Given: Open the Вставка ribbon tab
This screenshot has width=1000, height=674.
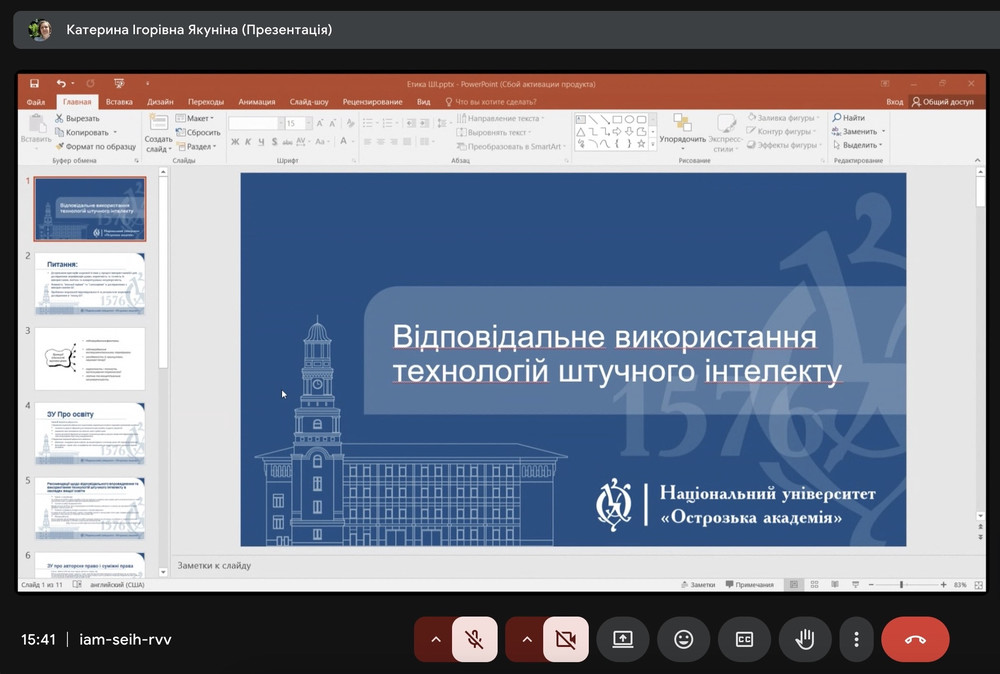Looking at the screenshot, I should pos(119,102).
